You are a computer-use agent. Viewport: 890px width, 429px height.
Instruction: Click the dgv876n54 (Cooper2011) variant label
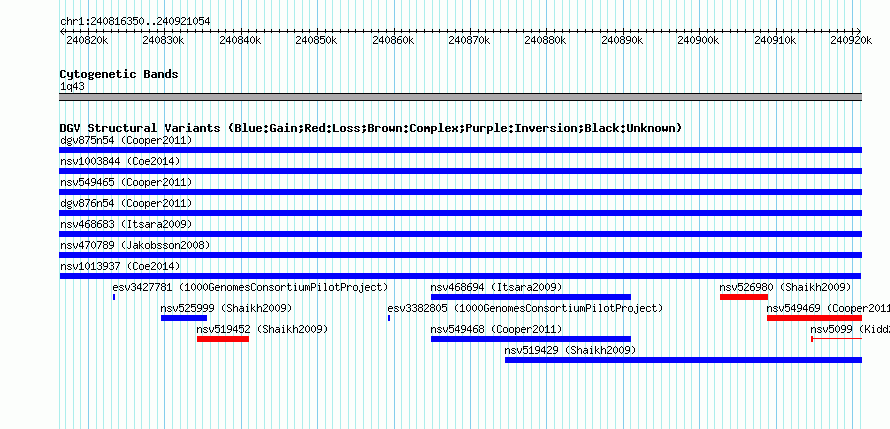coord(126,203)
